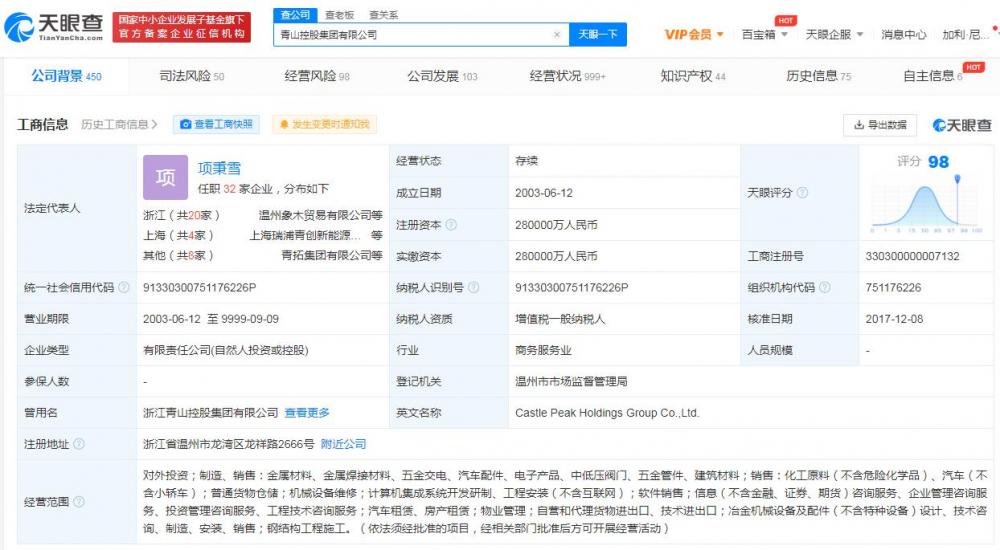Open the 天眼企服 dropdown menu

click(x=834, y=34)
